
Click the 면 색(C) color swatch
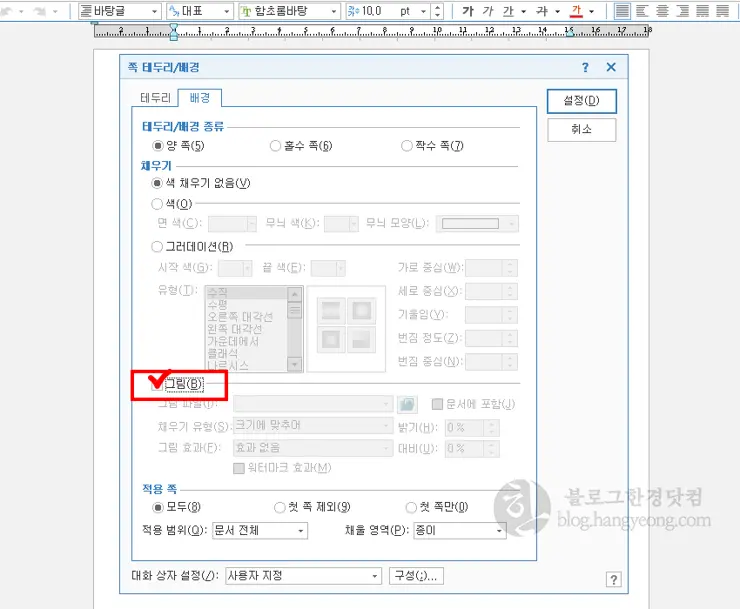pos(232,224)
